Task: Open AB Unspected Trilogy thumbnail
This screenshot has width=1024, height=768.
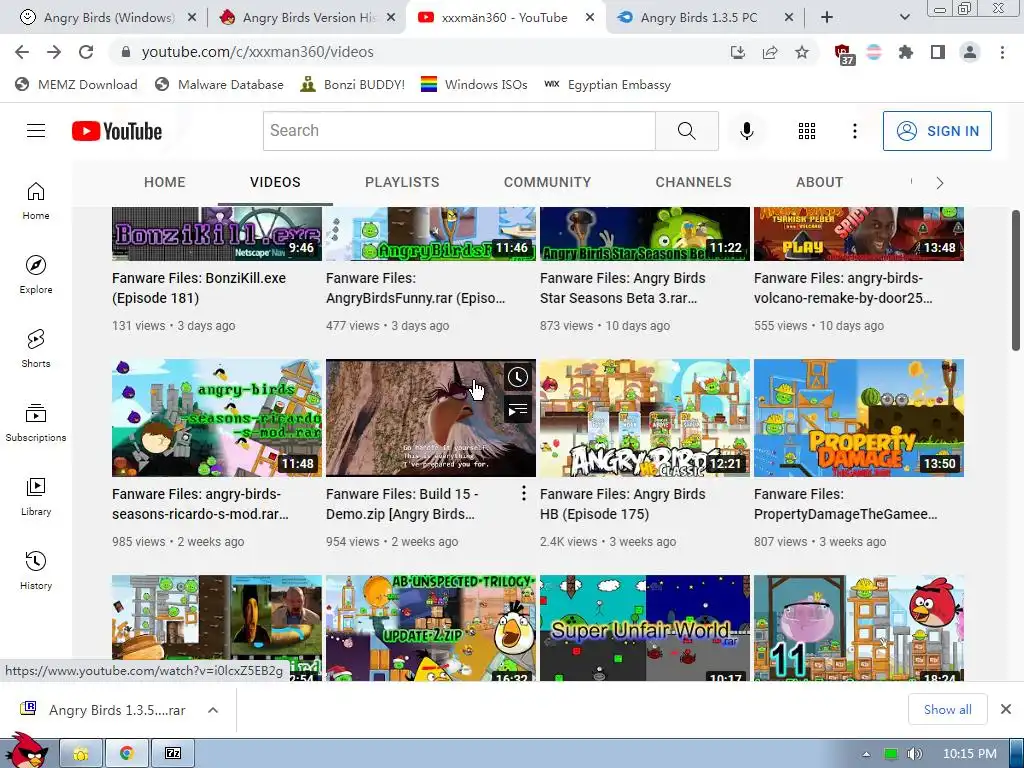Action: point(430,628)
